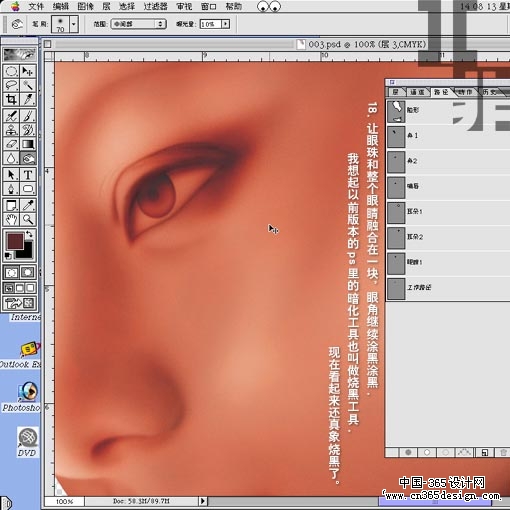Select the History Brush tool
This screenshot has height=510, width=510.
[x=28, y=129]
